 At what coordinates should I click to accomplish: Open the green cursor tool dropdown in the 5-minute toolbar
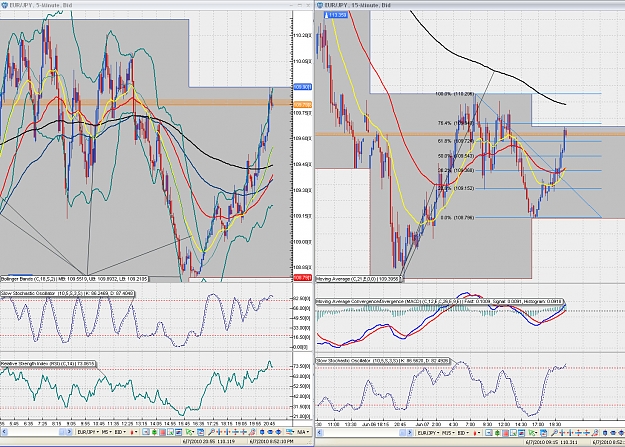coord(189,432)
